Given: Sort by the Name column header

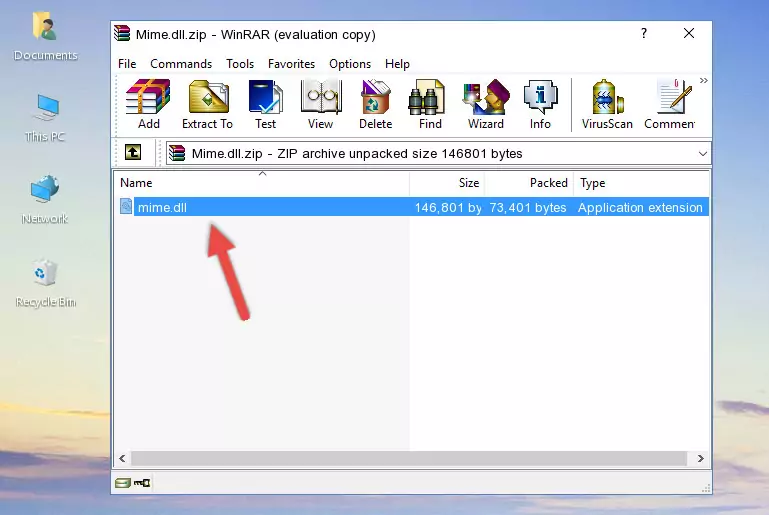Looking at the screenshot, I should (262, 183).
